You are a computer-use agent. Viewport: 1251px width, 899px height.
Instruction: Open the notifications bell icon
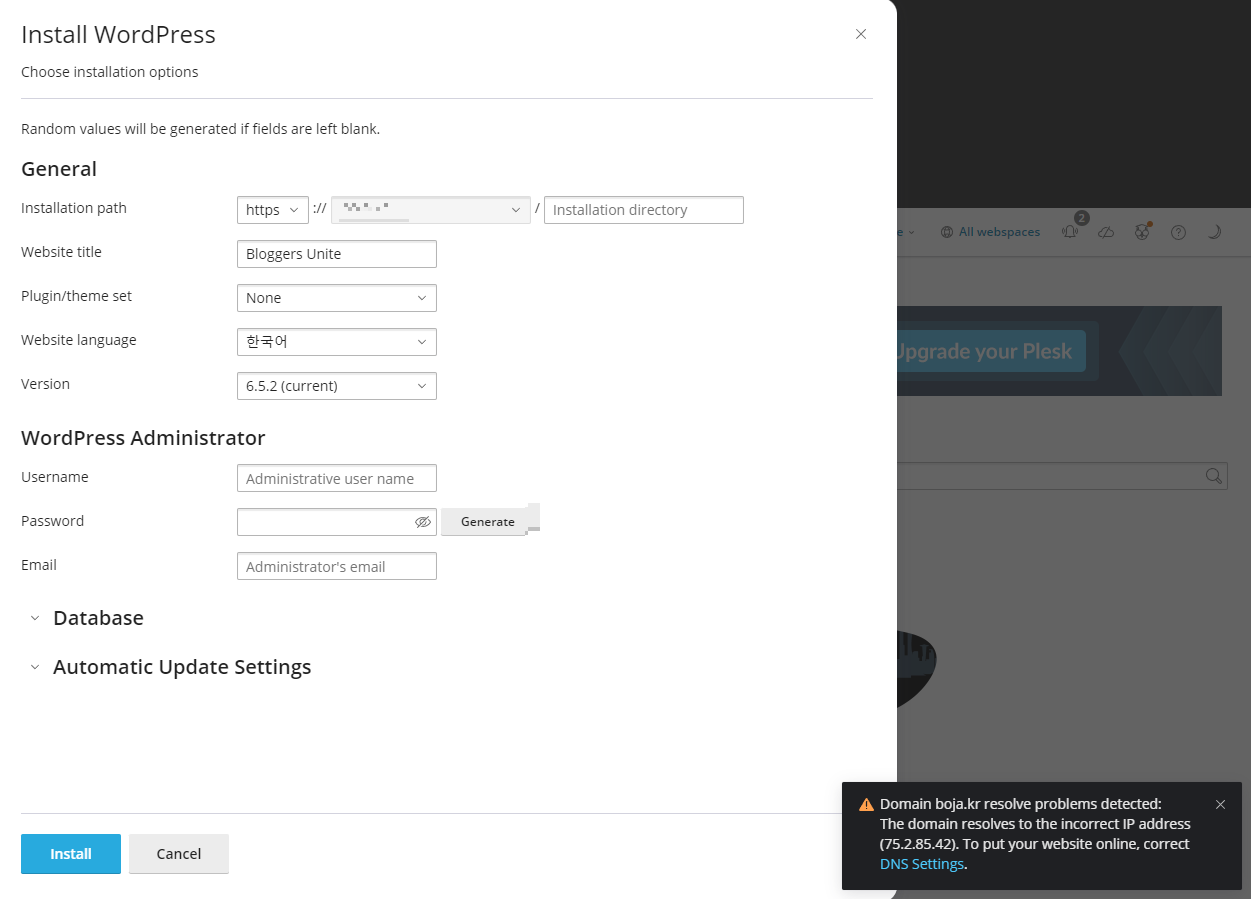point(1071,231)
